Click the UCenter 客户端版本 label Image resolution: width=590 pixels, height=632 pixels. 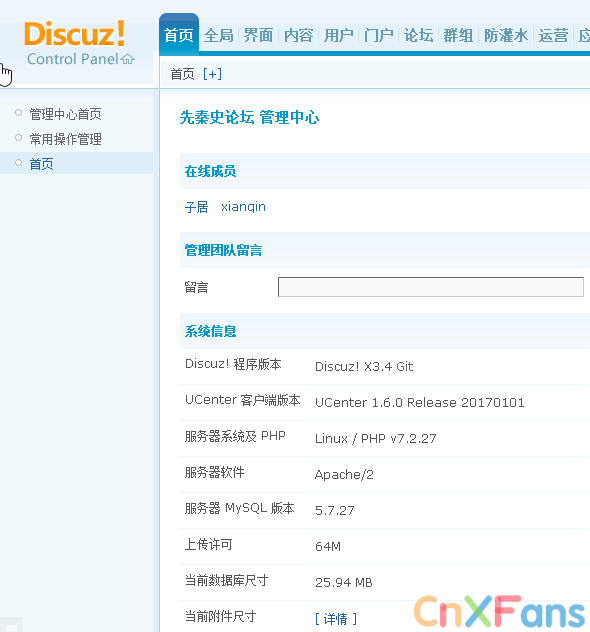243,400
